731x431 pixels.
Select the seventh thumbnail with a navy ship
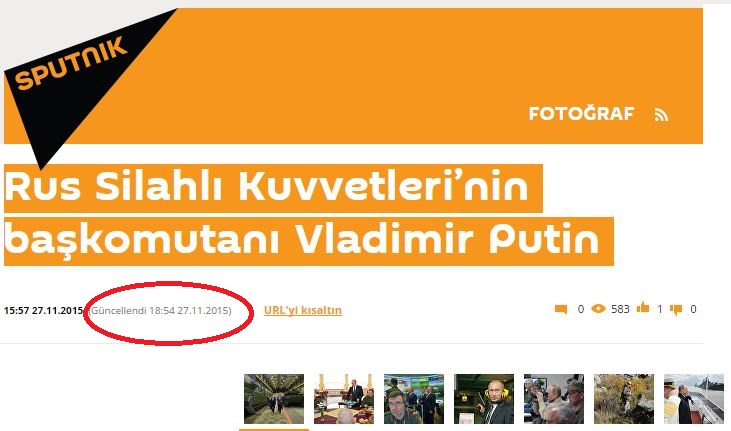(x=694, y=398)
